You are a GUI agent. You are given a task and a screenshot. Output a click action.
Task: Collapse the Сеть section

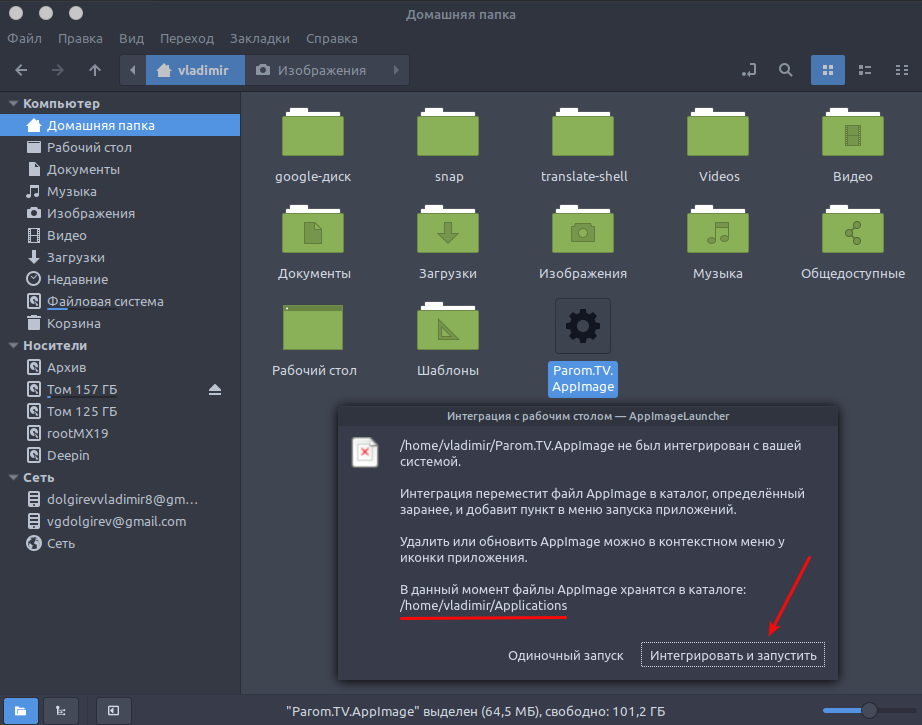click(x=10, y=477)
